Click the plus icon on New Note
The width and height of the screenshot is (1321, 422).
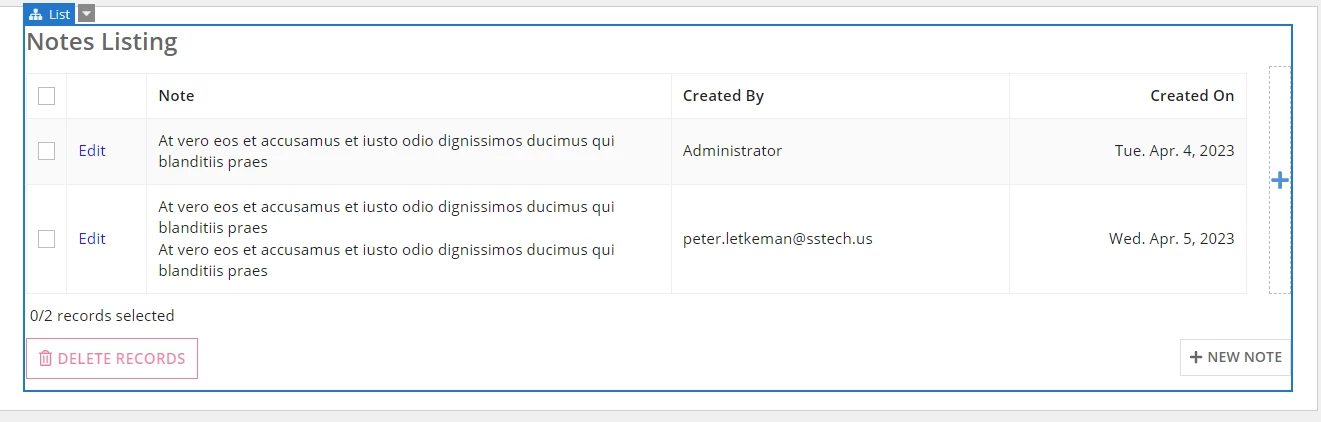1195,357
